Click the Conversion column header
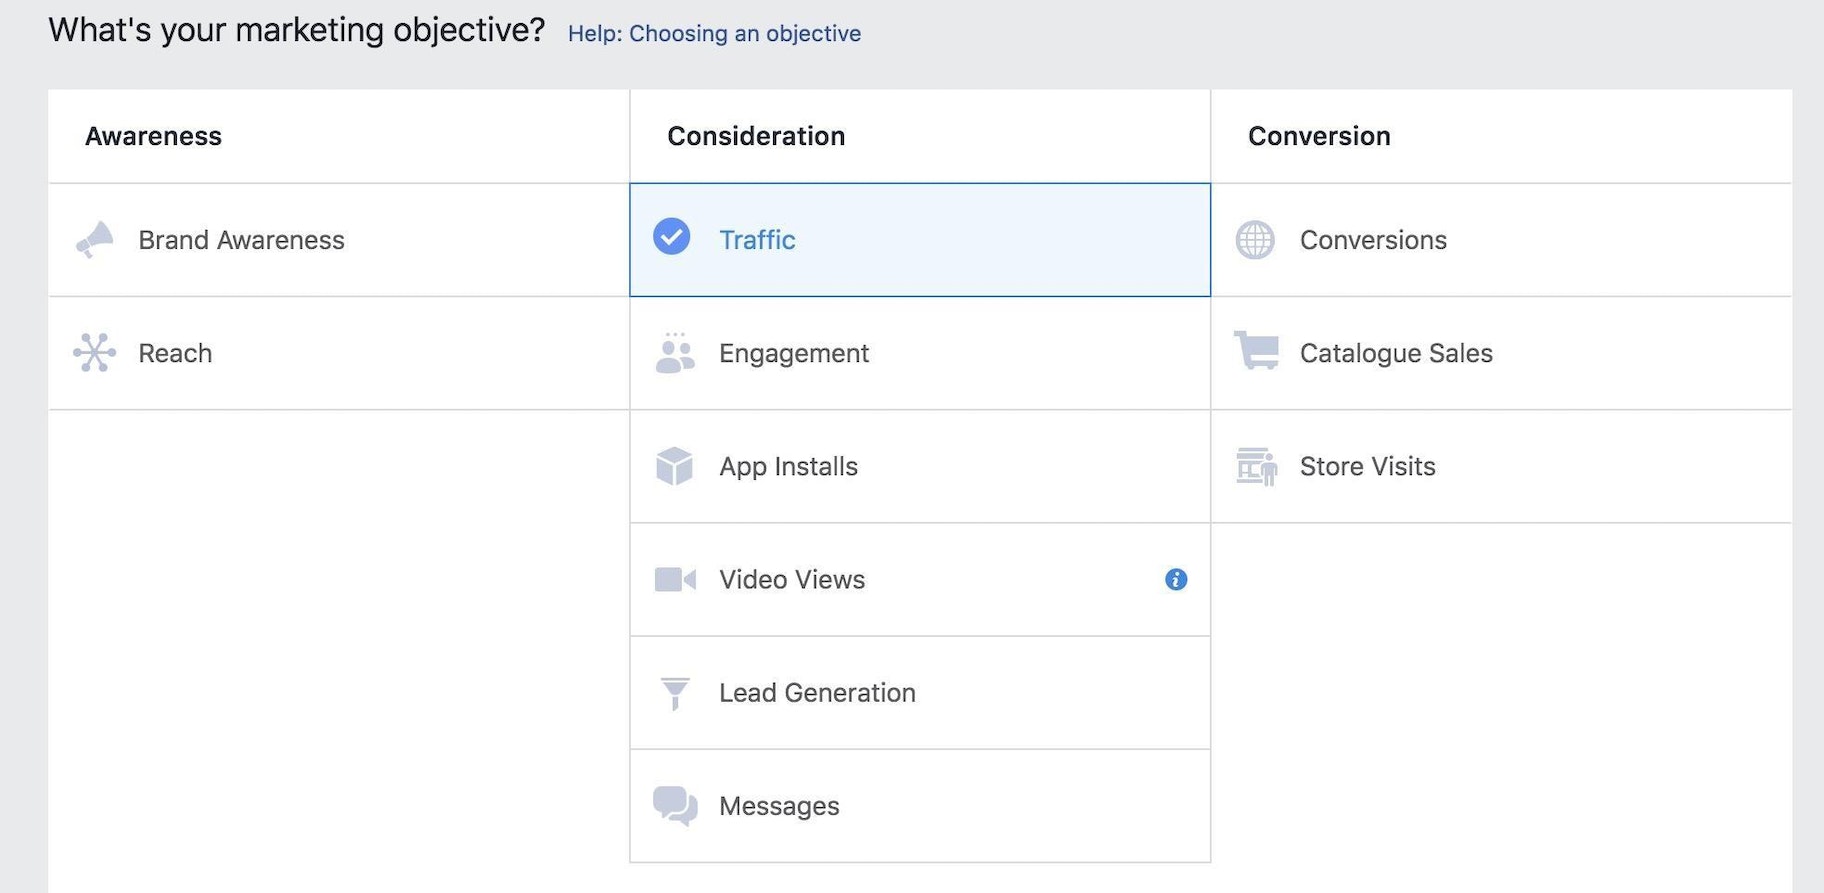The width and height of the screenshot is (1824, 893). 1319,136
